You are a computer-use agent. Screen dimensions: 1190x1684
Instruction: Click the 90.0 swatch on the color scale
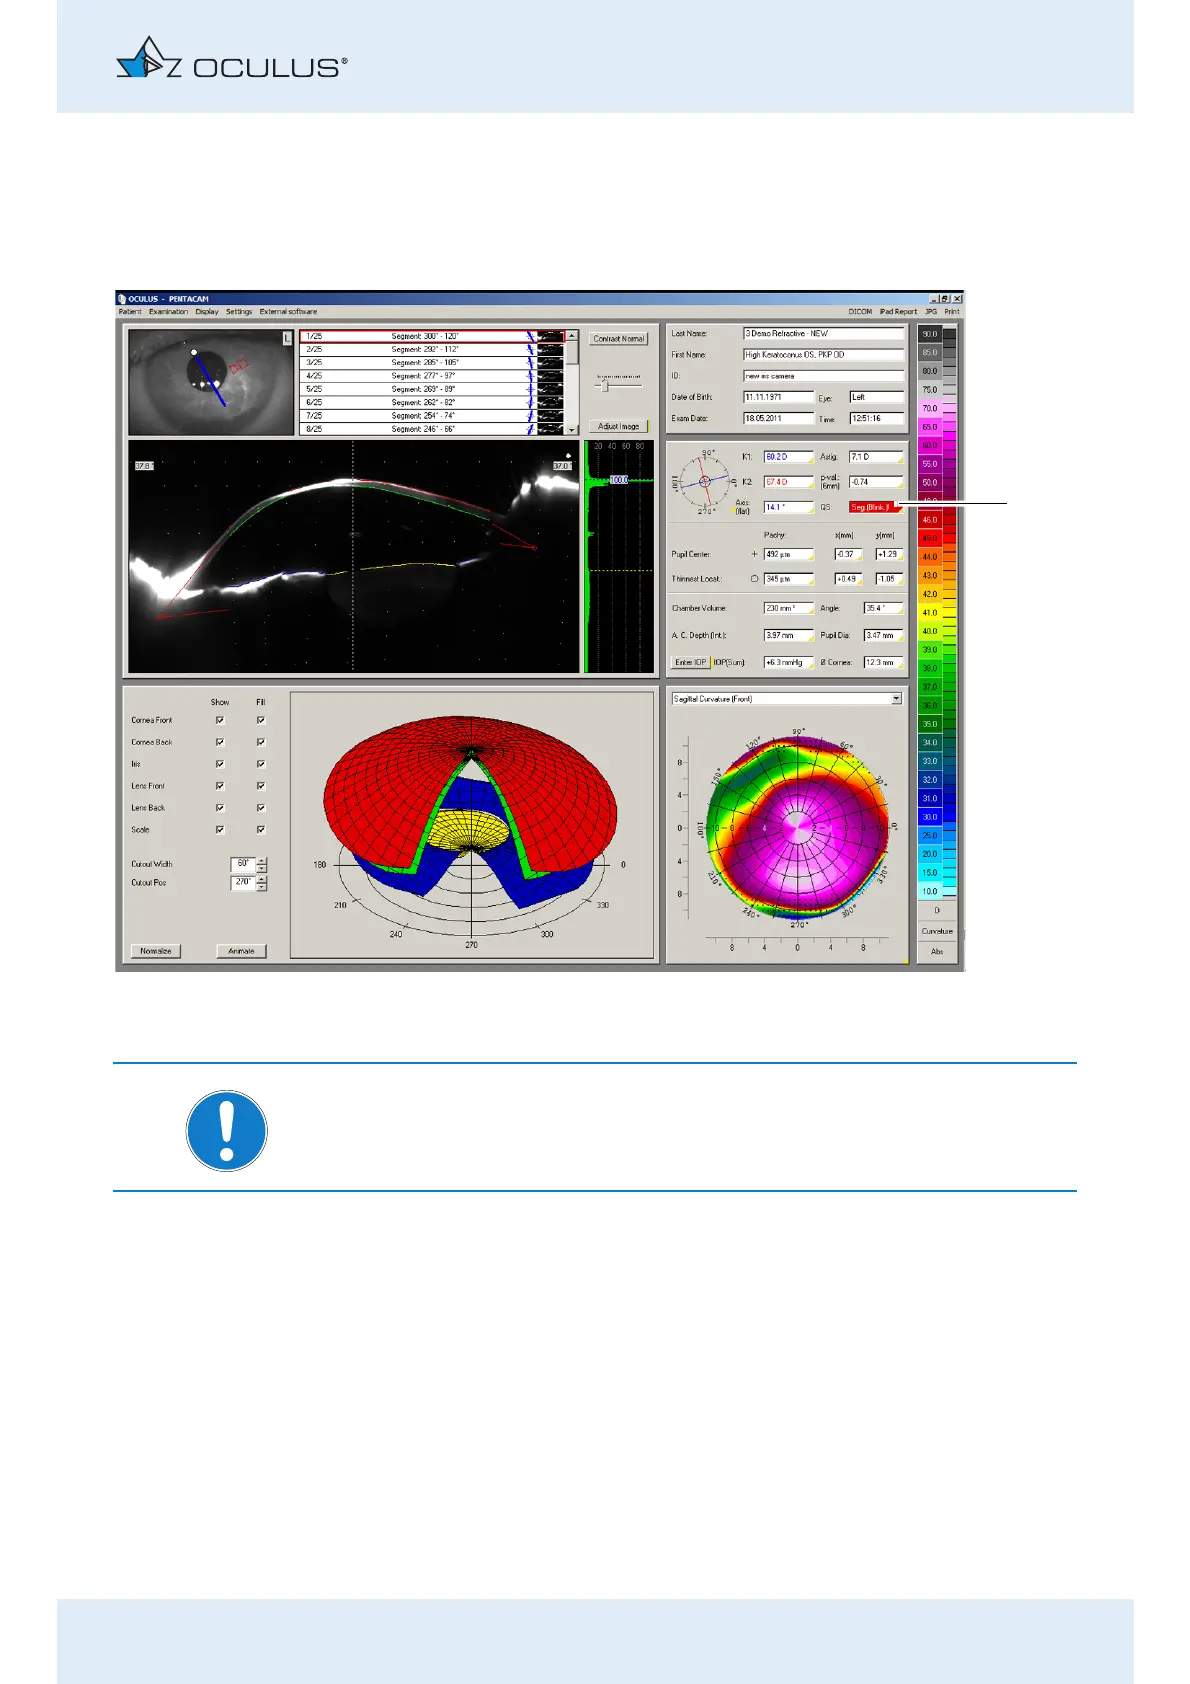click(x=930, y=334)
